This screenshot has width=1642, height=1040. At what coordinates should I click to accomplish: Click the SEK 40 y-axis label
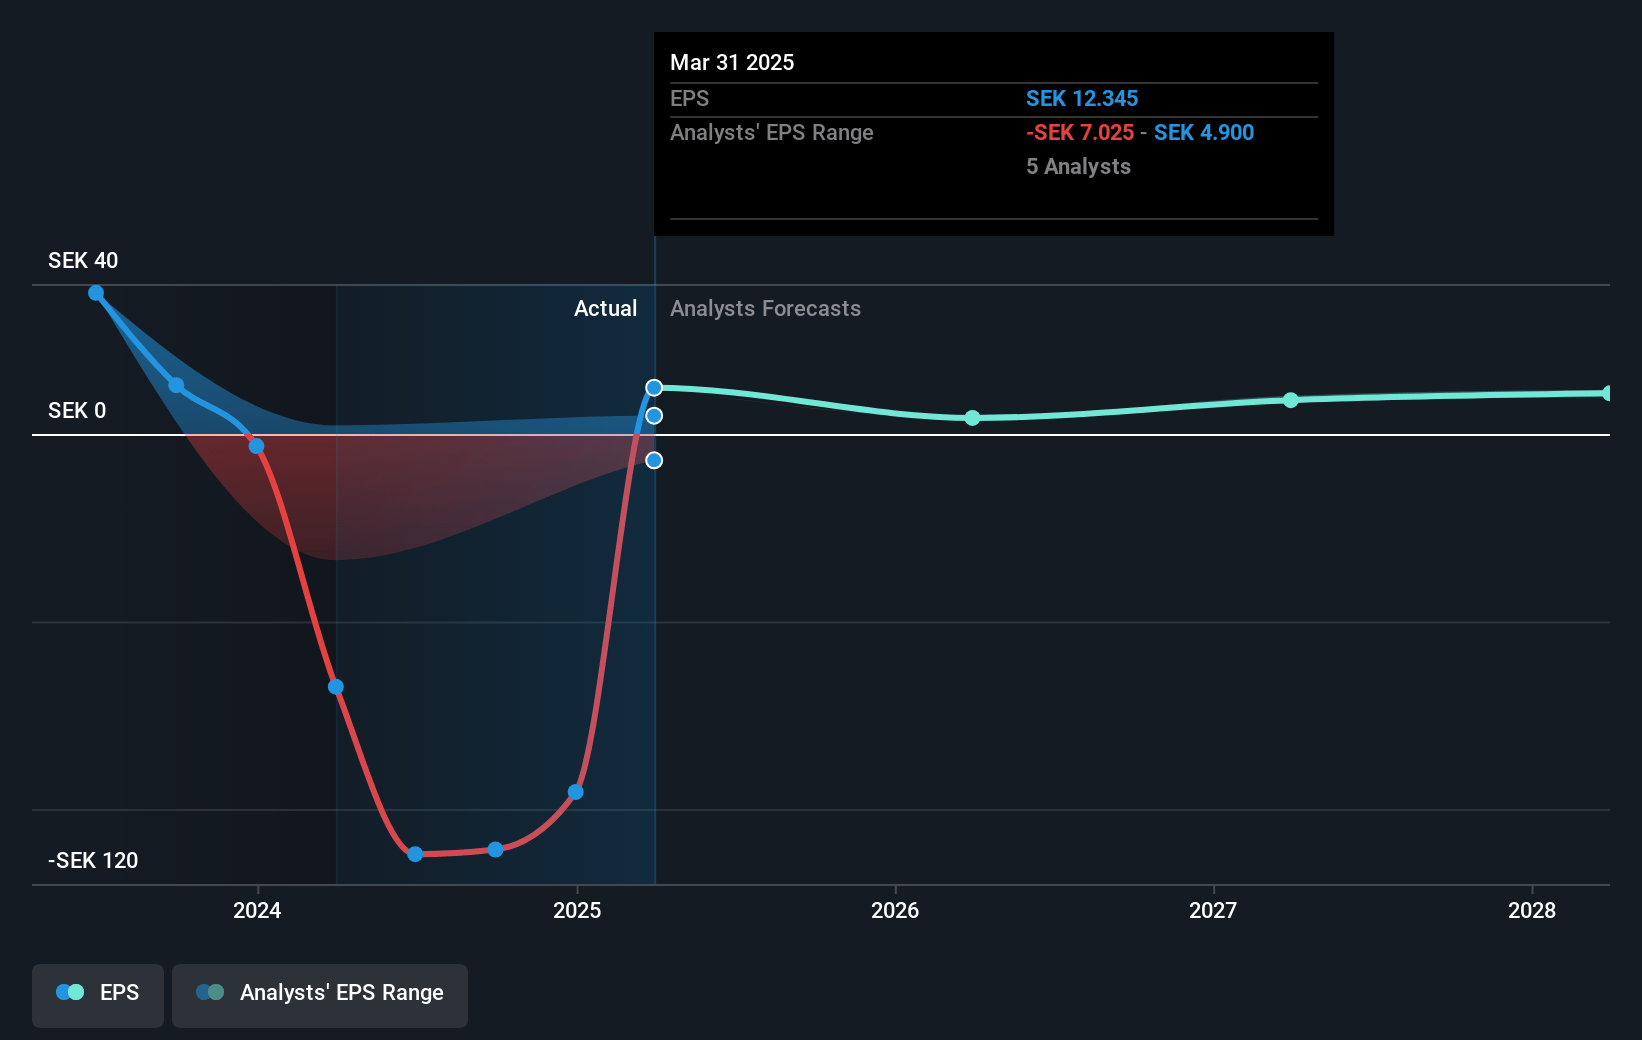[83, 260]
